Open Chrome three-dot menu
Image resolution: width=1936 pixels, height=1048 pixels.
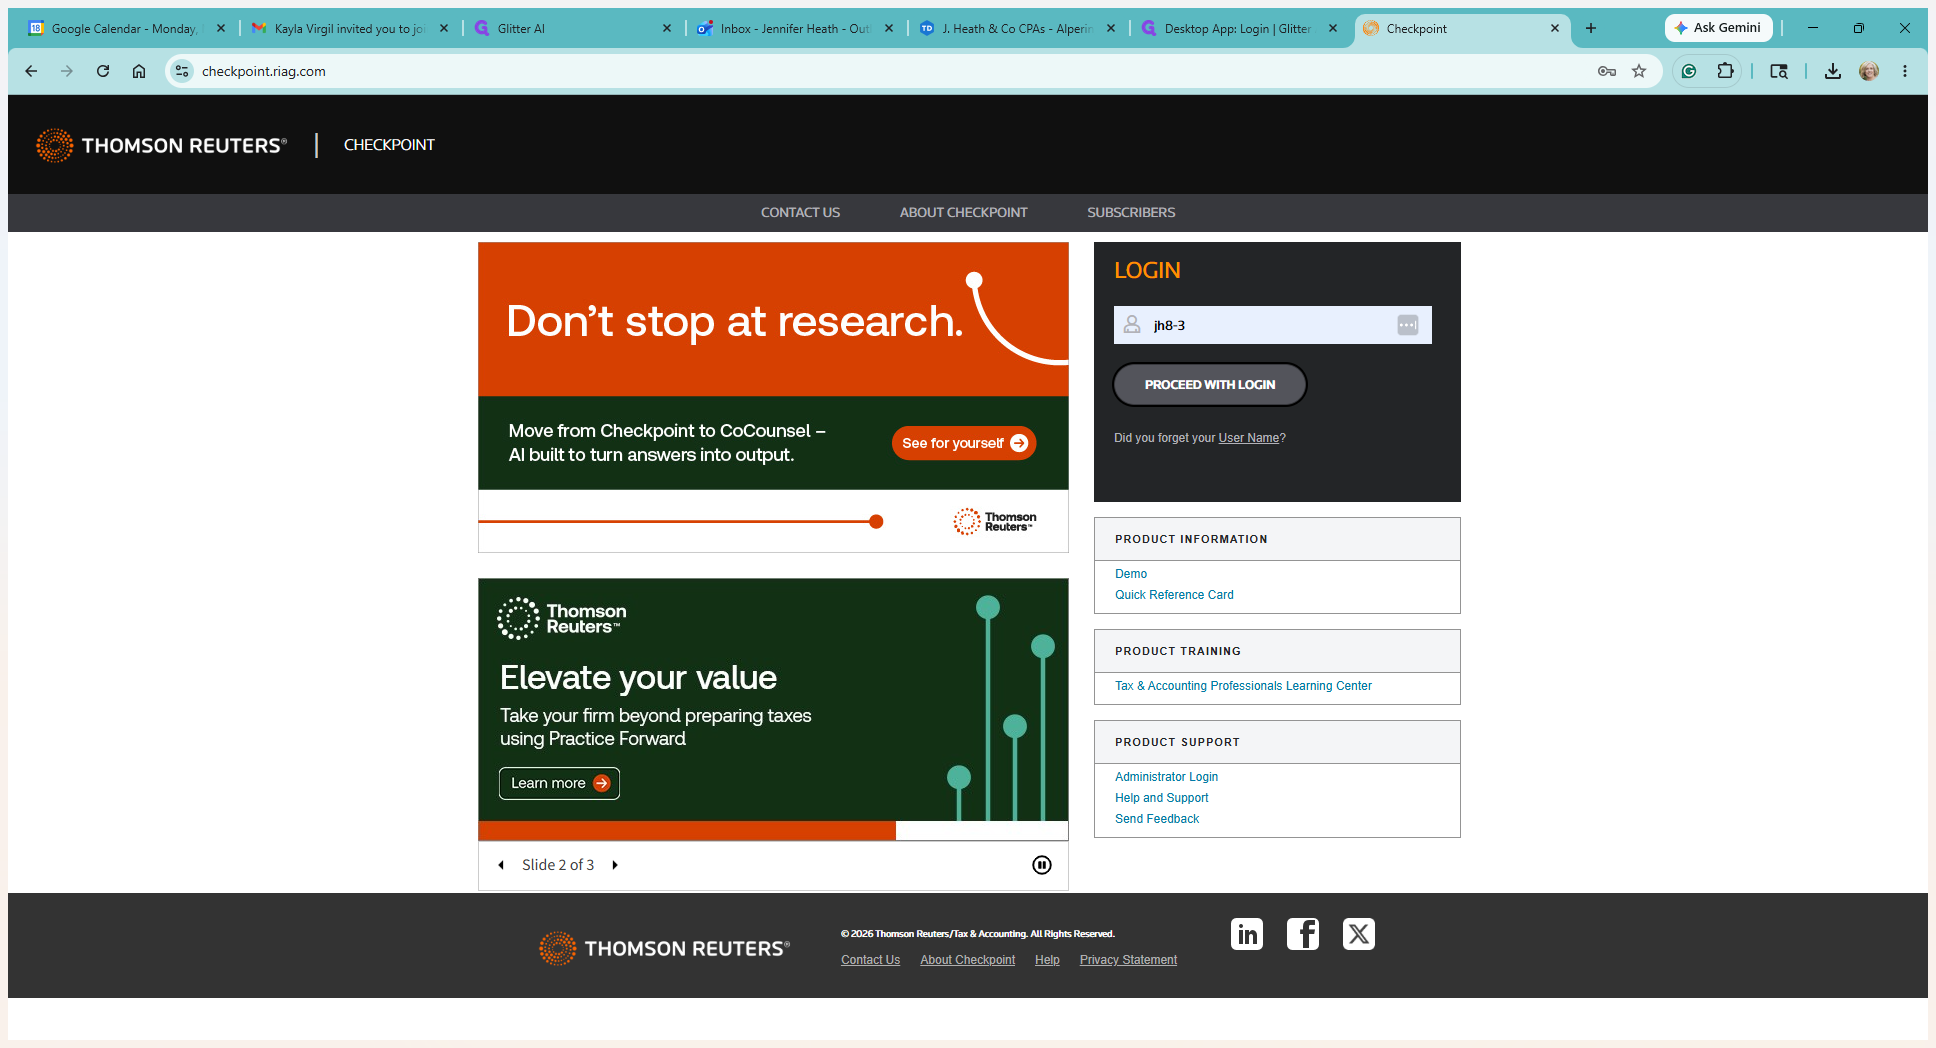tap(1905, 71)
